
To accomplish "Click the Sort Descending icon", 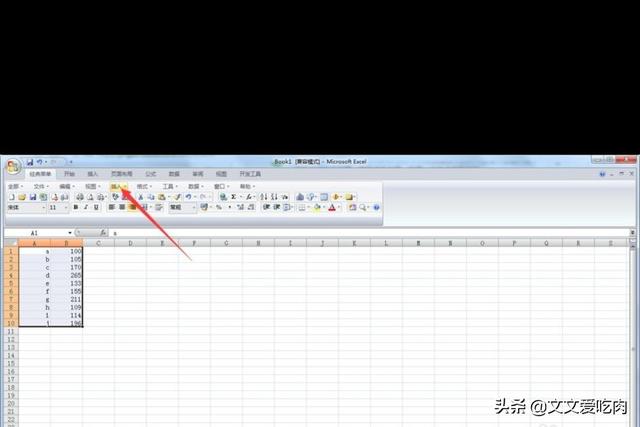I will (x=275, y=197).
